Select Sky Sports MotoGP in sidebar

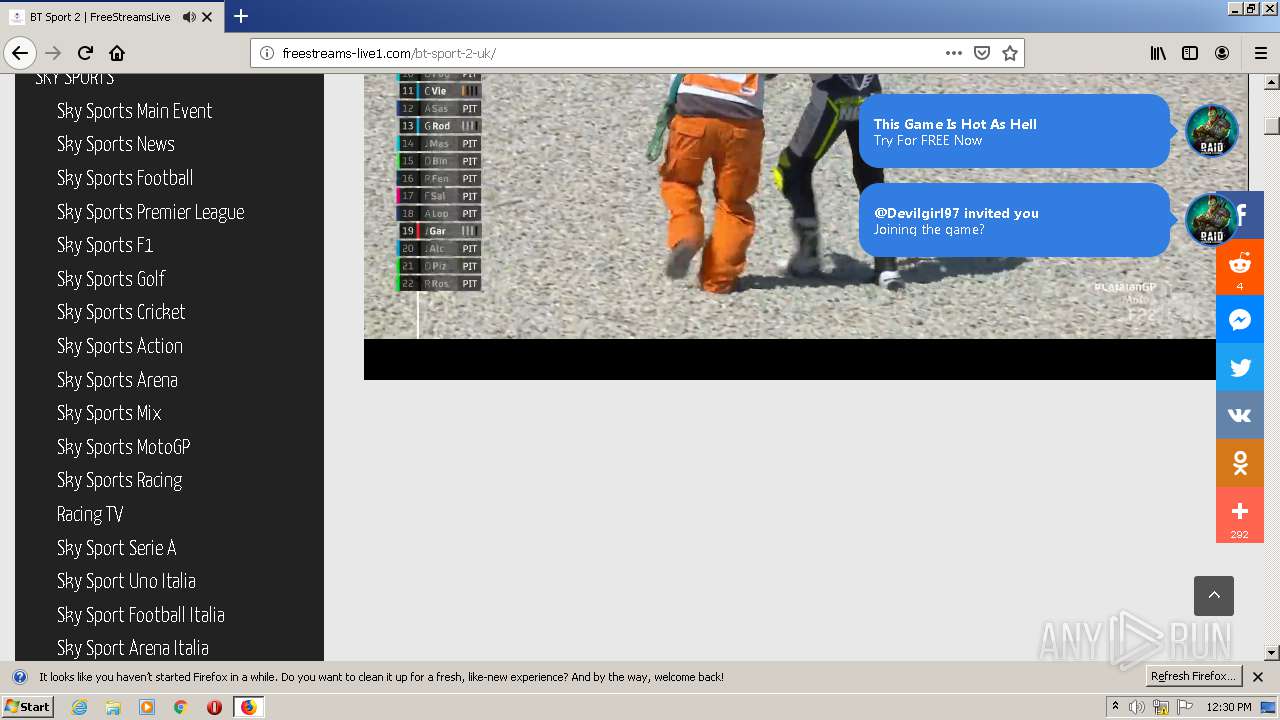coord(123,447)
